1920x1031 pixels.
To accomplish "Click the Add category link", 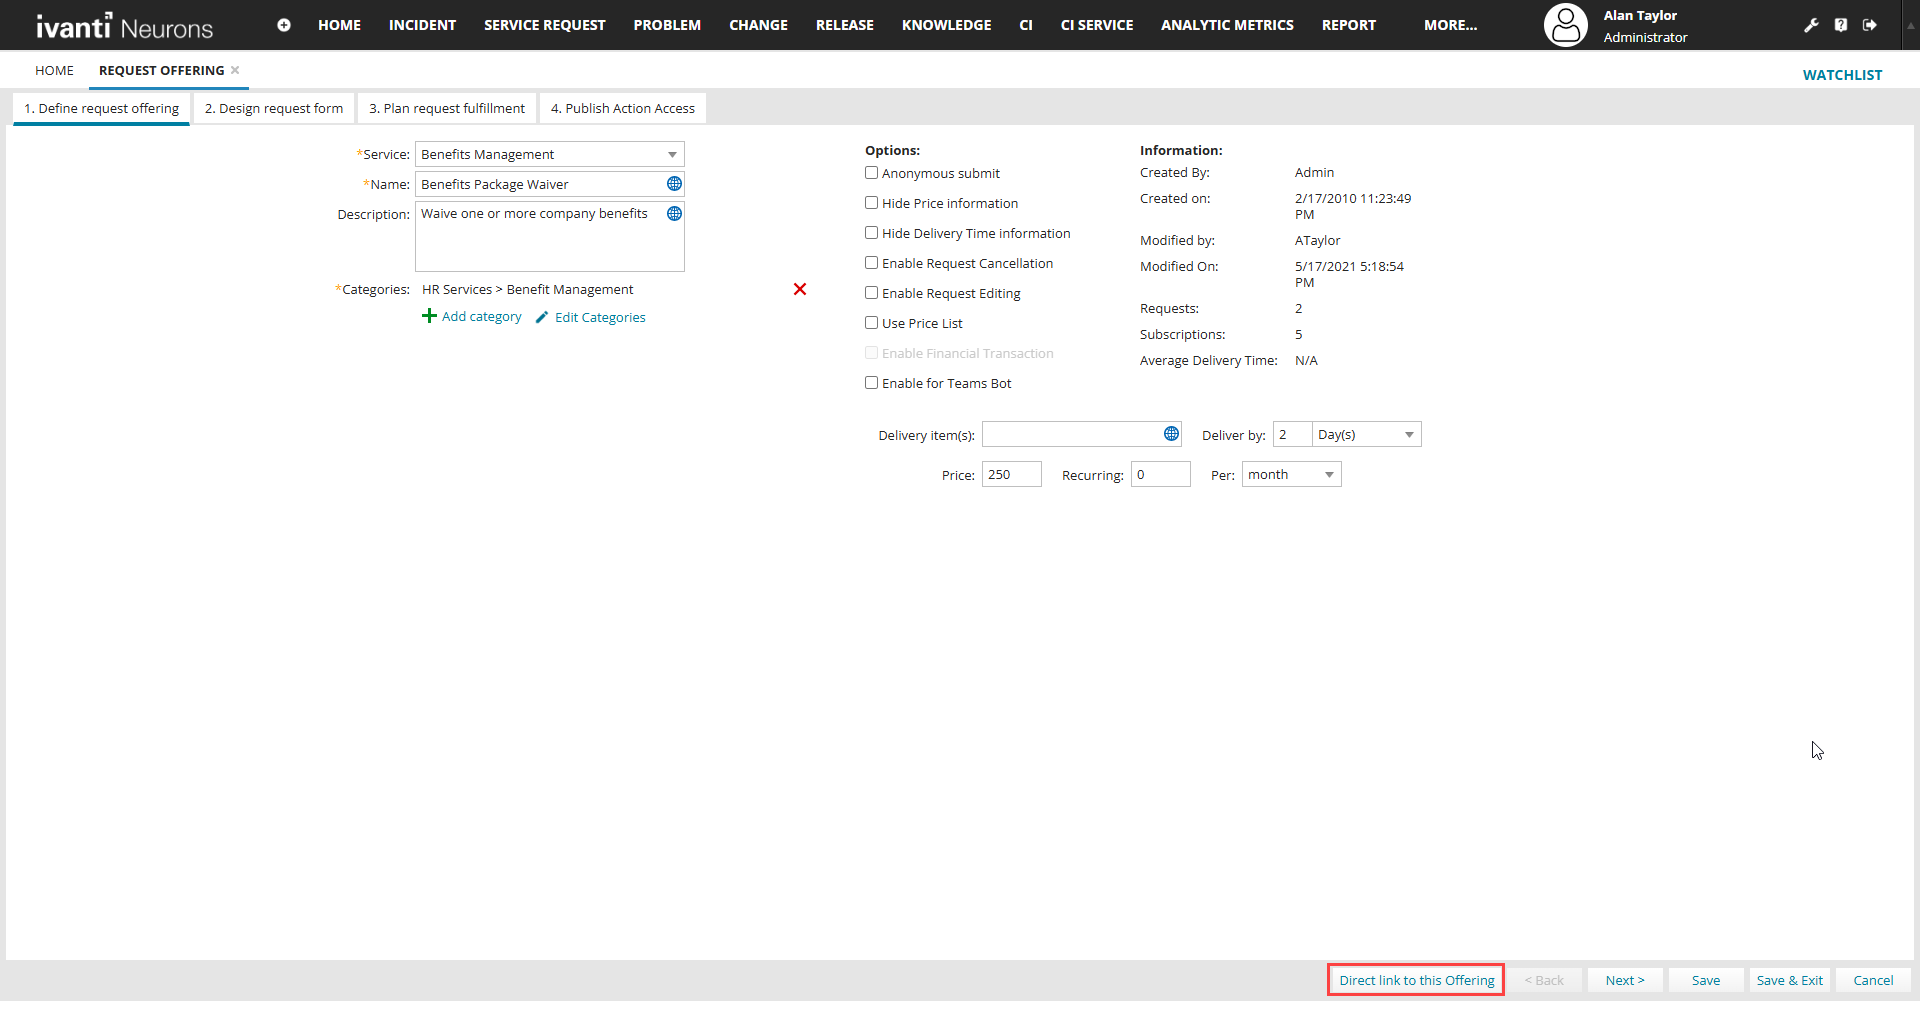I will pos(481,317).
